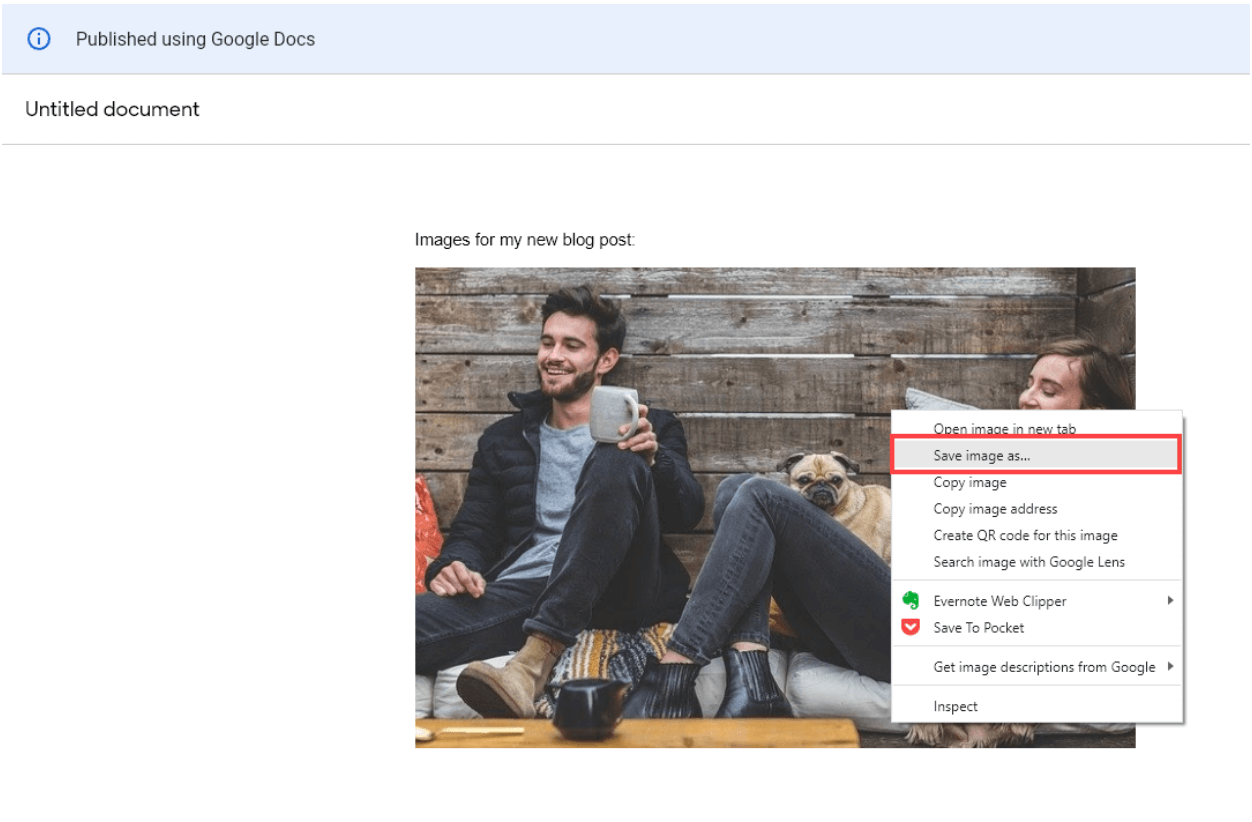Click the blue info icon in the banner
The image size is (1252, 822).
coord(39,39)
